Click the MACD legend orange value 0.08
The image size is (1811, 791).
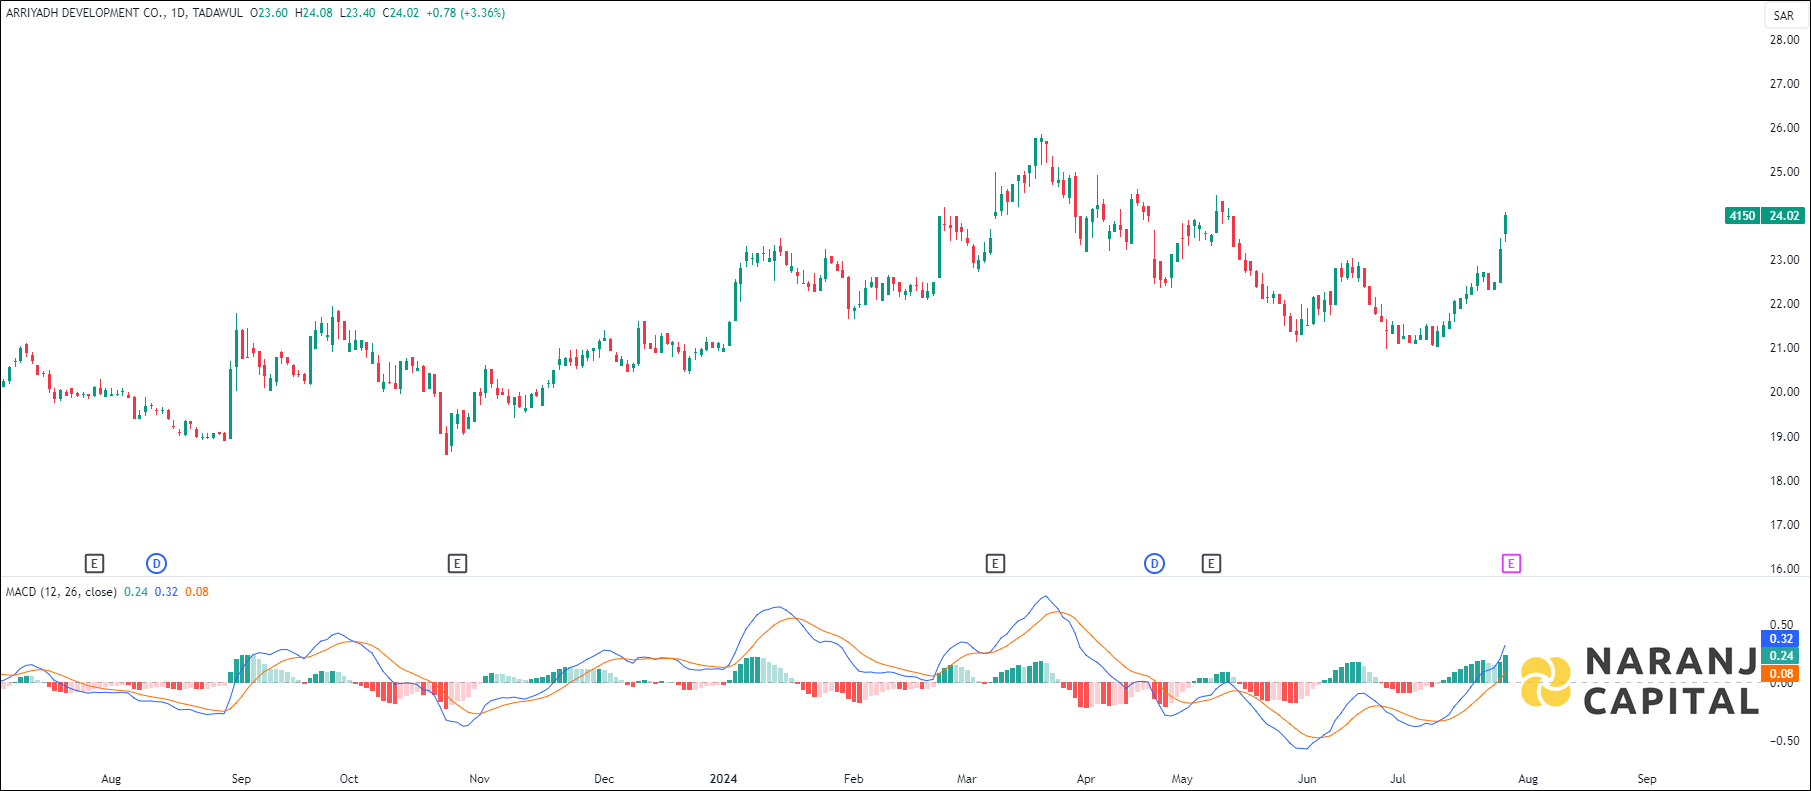(x=197, y=592)
